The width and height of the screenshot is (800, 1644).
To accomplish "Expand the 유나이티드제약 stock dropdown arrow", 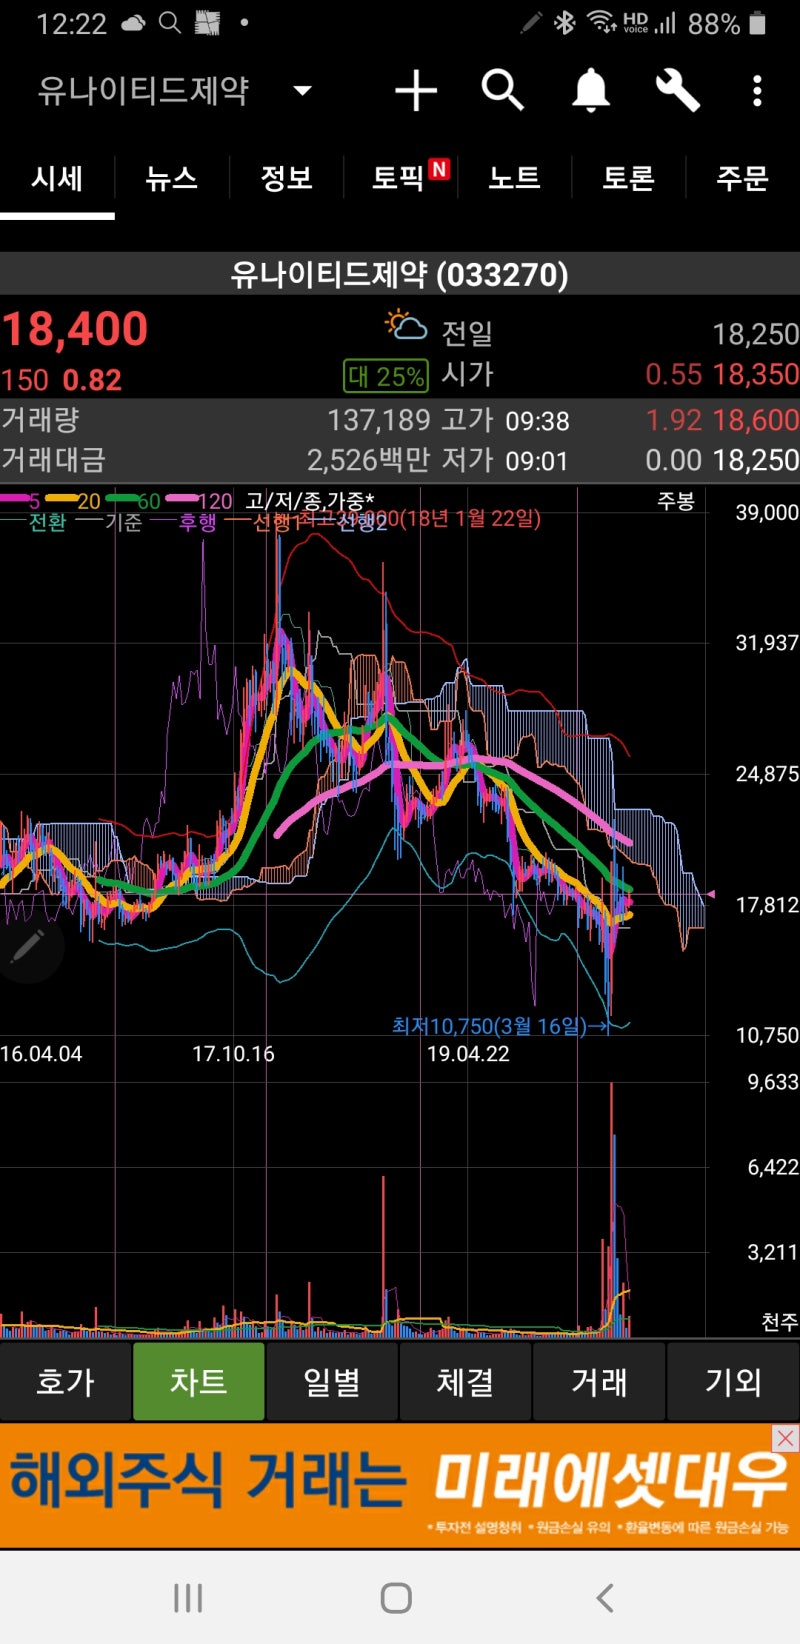I will tap(302, 91).
